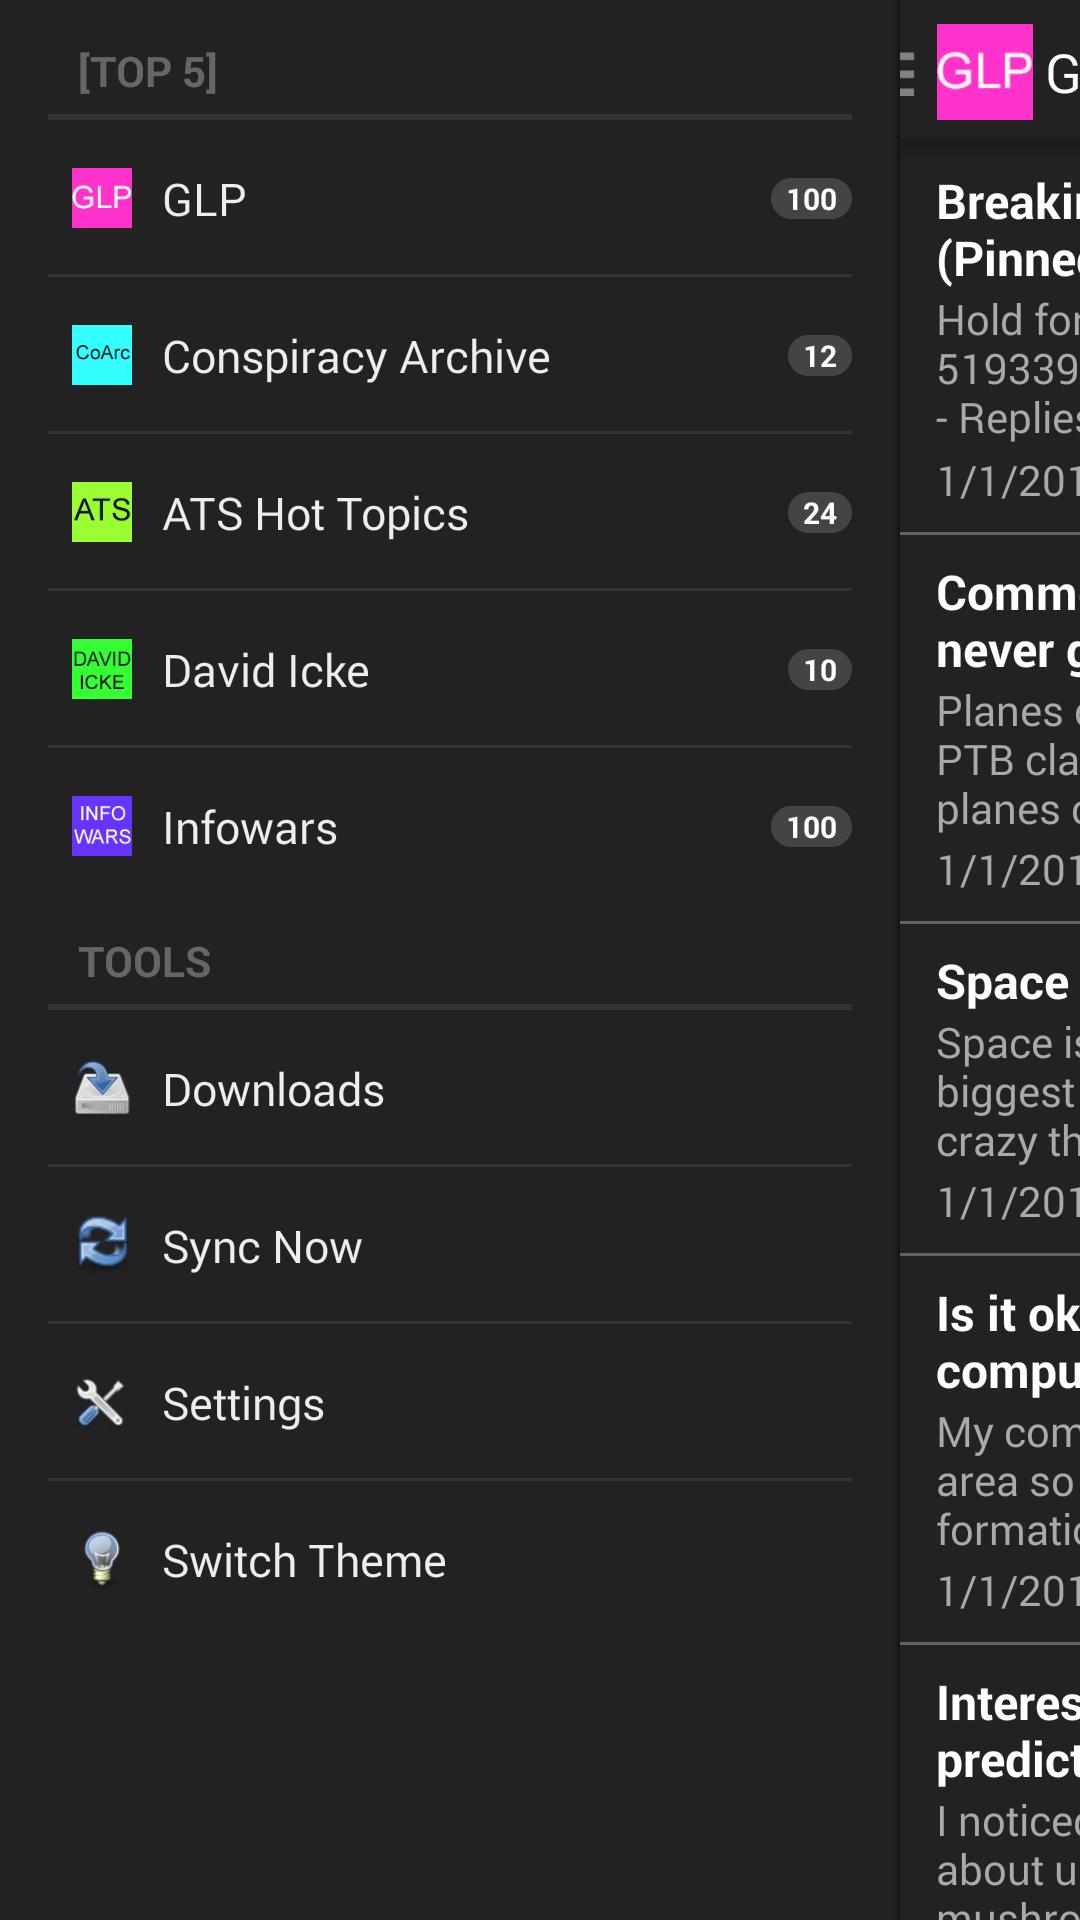Click the GLP unread count badge
1080x1920 pixels.
(x=811, y=199)
